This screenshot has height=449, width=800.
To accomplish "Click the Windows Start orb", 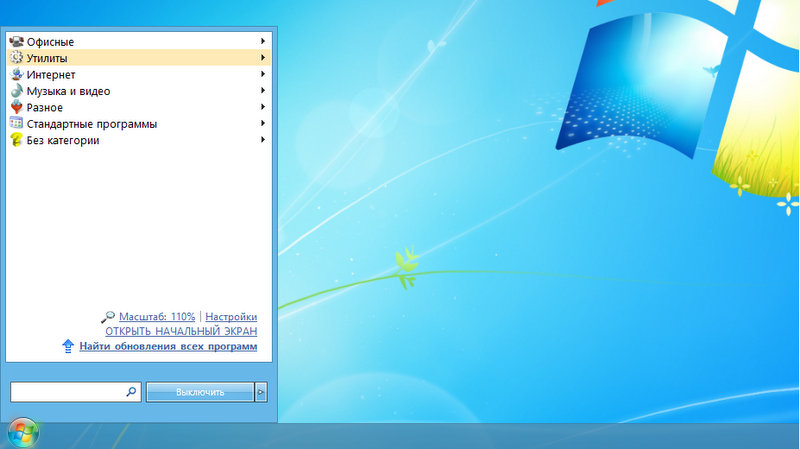I will (23, 434).
